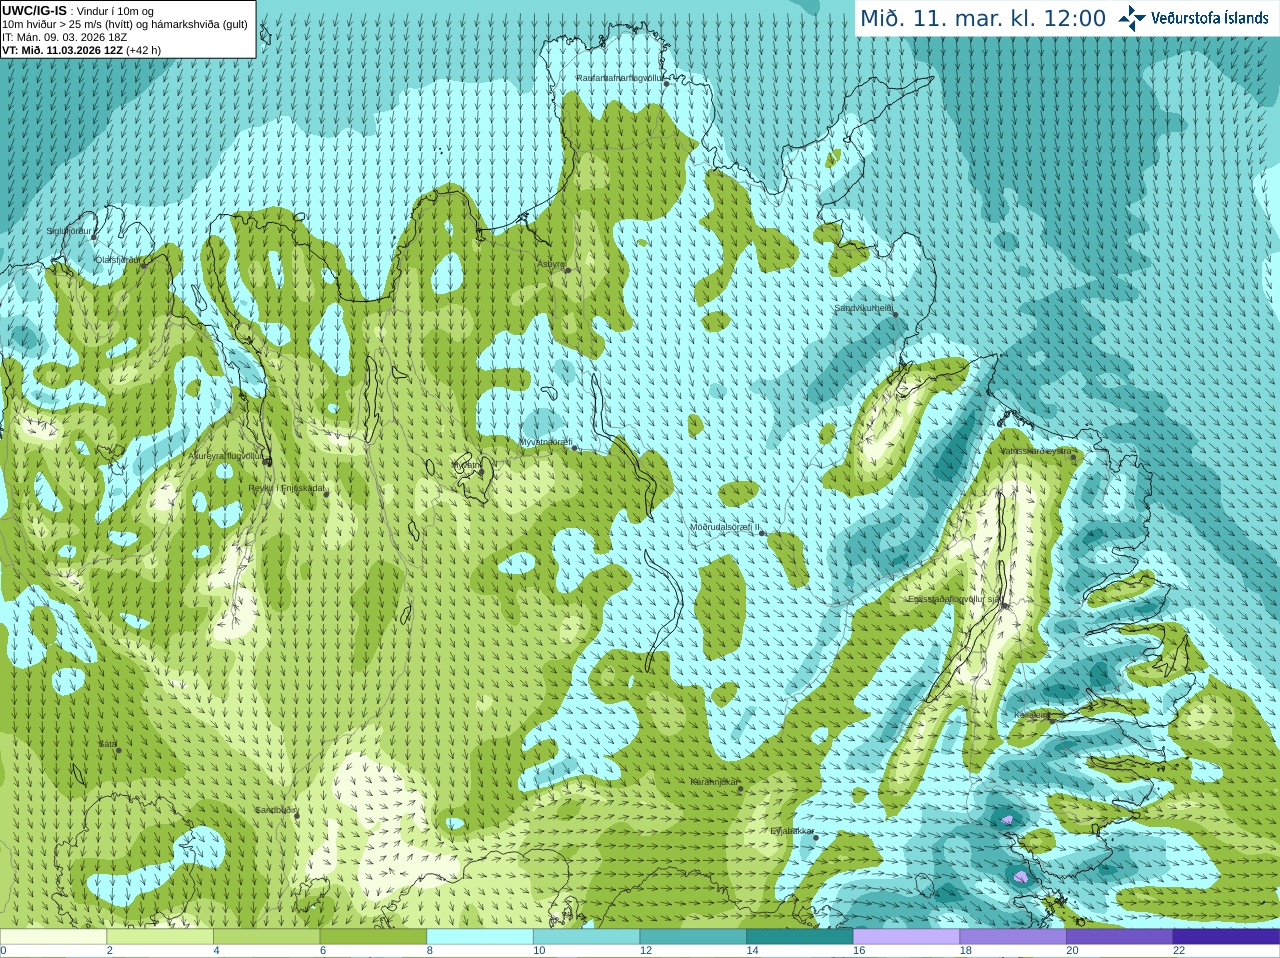Pick the 10–12 m/s cyan legend swatch
Screen dimensions: 1280x958
[x=586, y=937]
